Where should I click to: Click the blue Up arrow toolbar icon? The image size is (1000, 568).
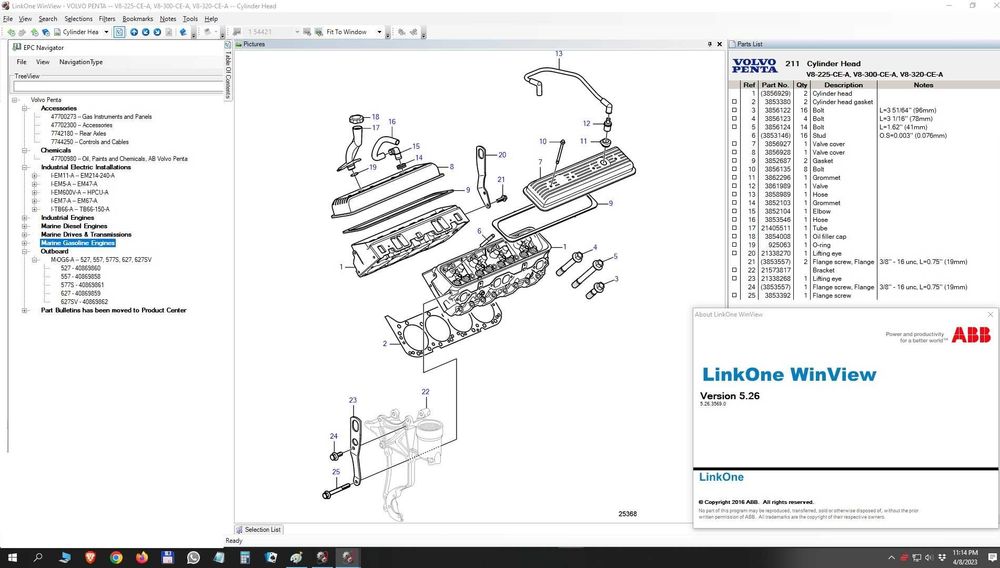134,32
